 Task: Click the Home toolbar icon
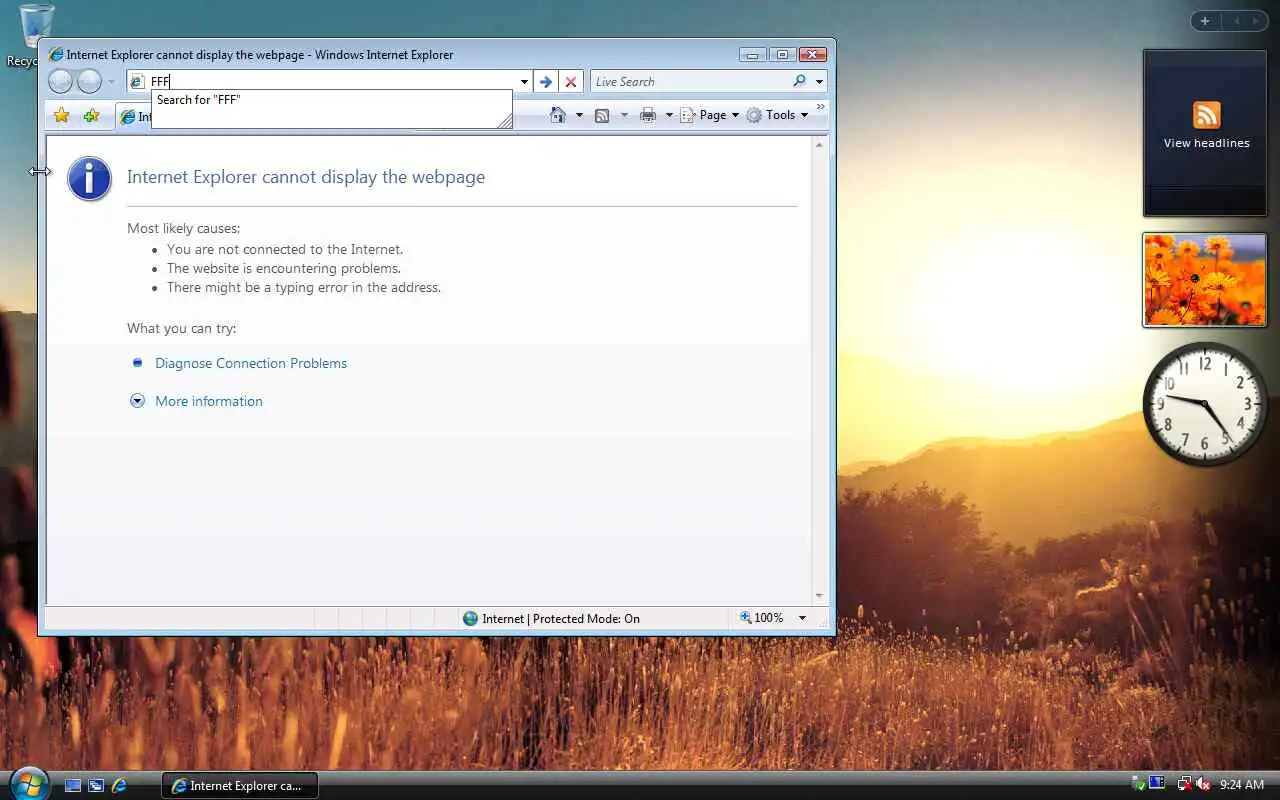559,115
